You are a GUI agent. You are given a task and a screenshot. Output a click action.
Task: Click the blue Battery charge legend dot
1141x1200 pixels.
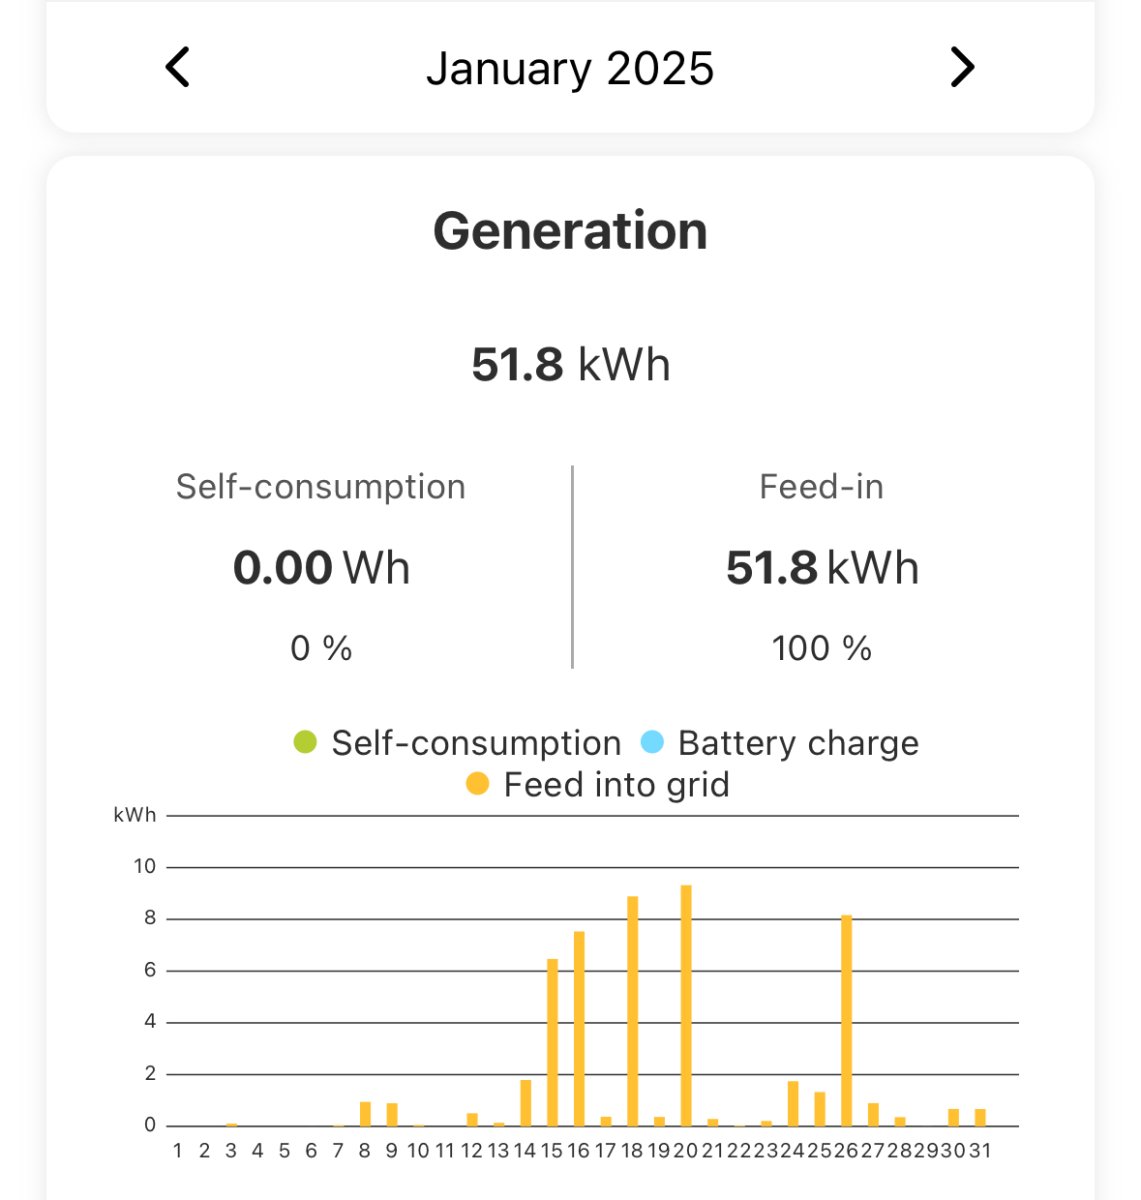click(x=652, y=742)
